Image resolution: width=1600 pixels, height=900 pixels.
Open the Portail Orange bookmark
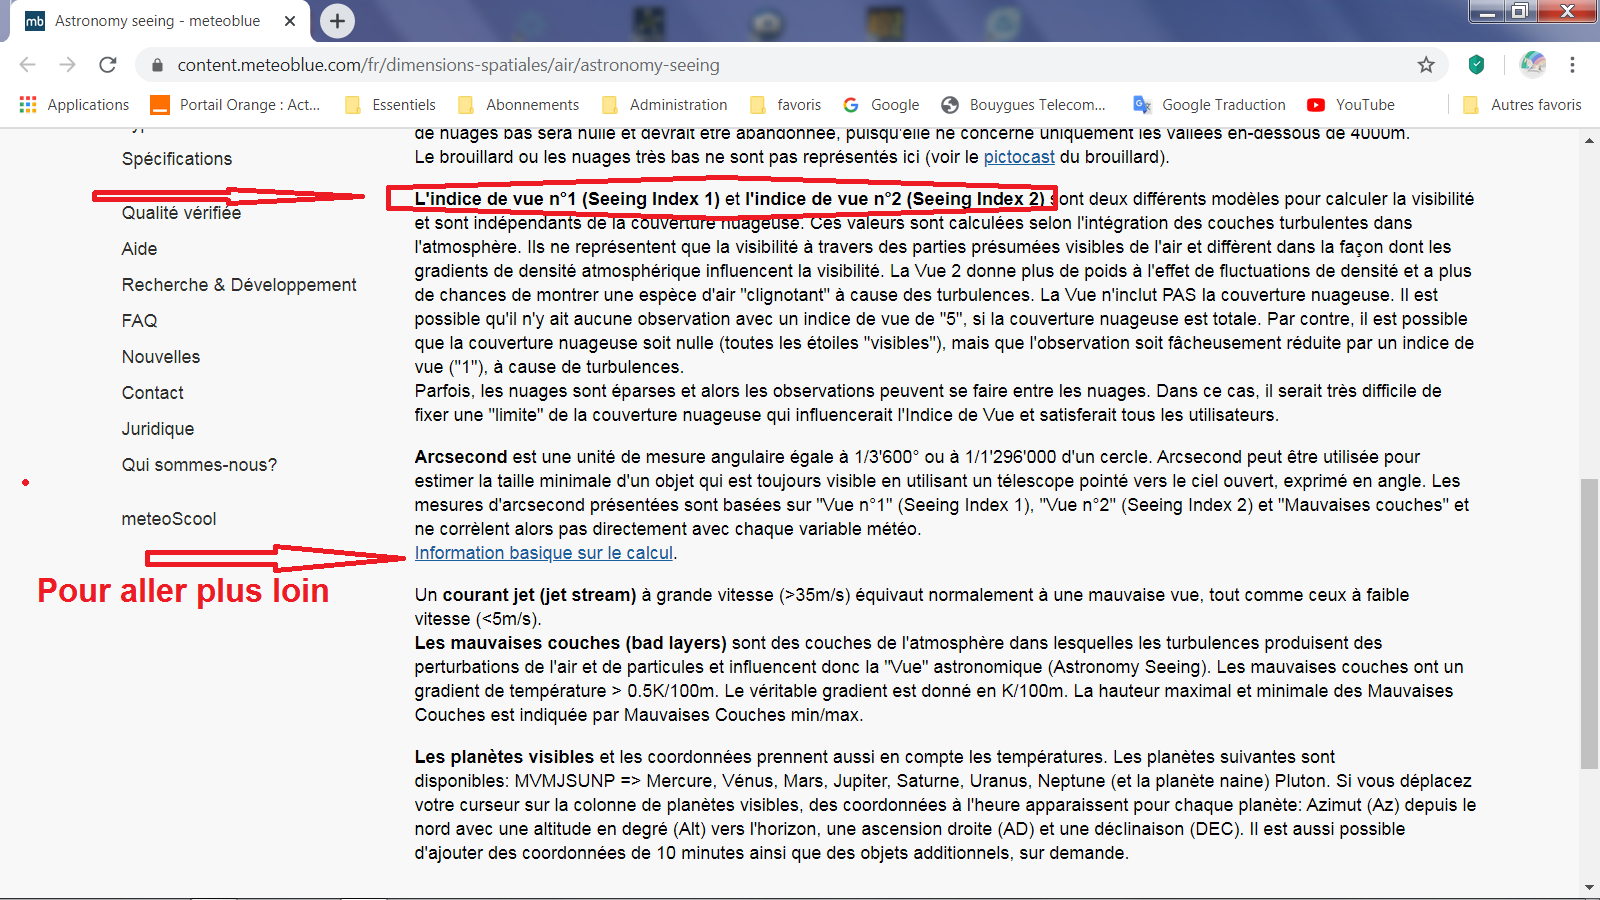tap(236, 105)
